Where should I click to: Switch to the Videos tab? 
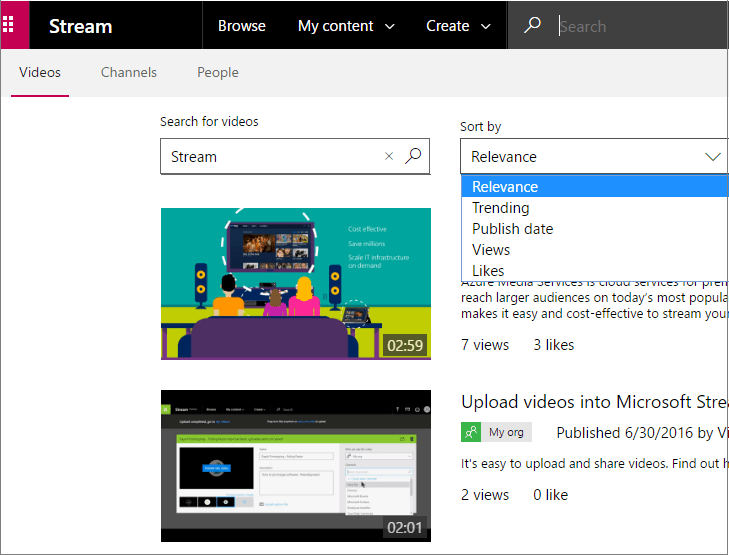coord(40,73)
